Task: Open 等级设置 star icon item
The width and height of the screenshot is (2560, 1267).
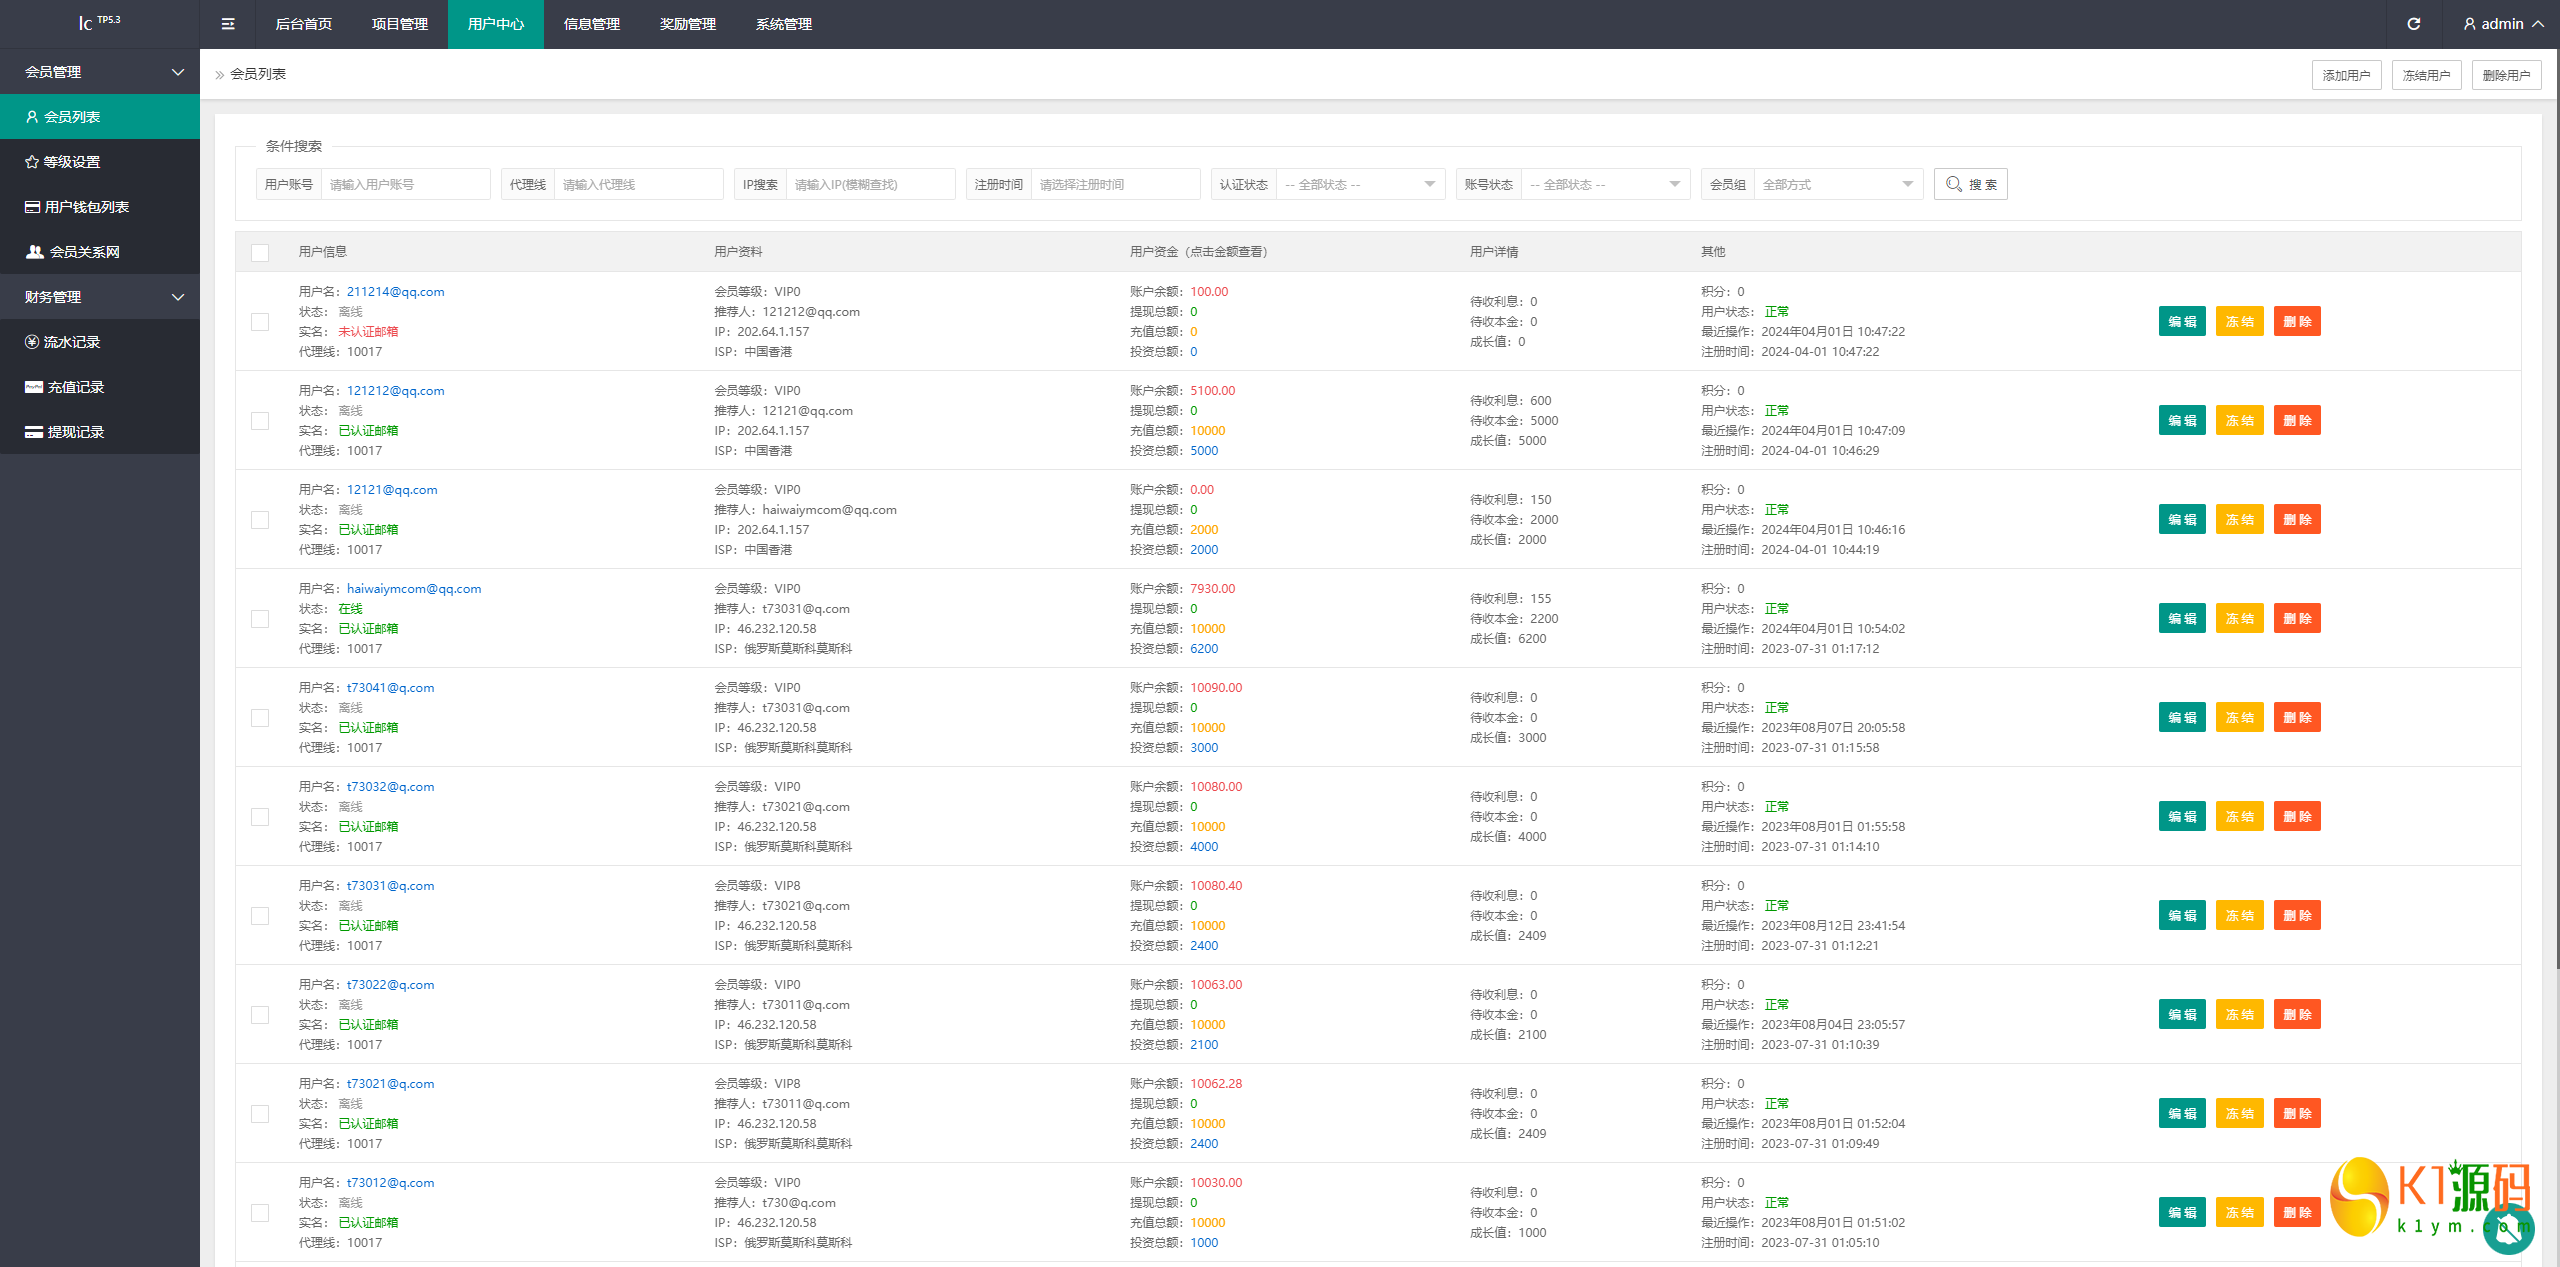Action: 32,162
